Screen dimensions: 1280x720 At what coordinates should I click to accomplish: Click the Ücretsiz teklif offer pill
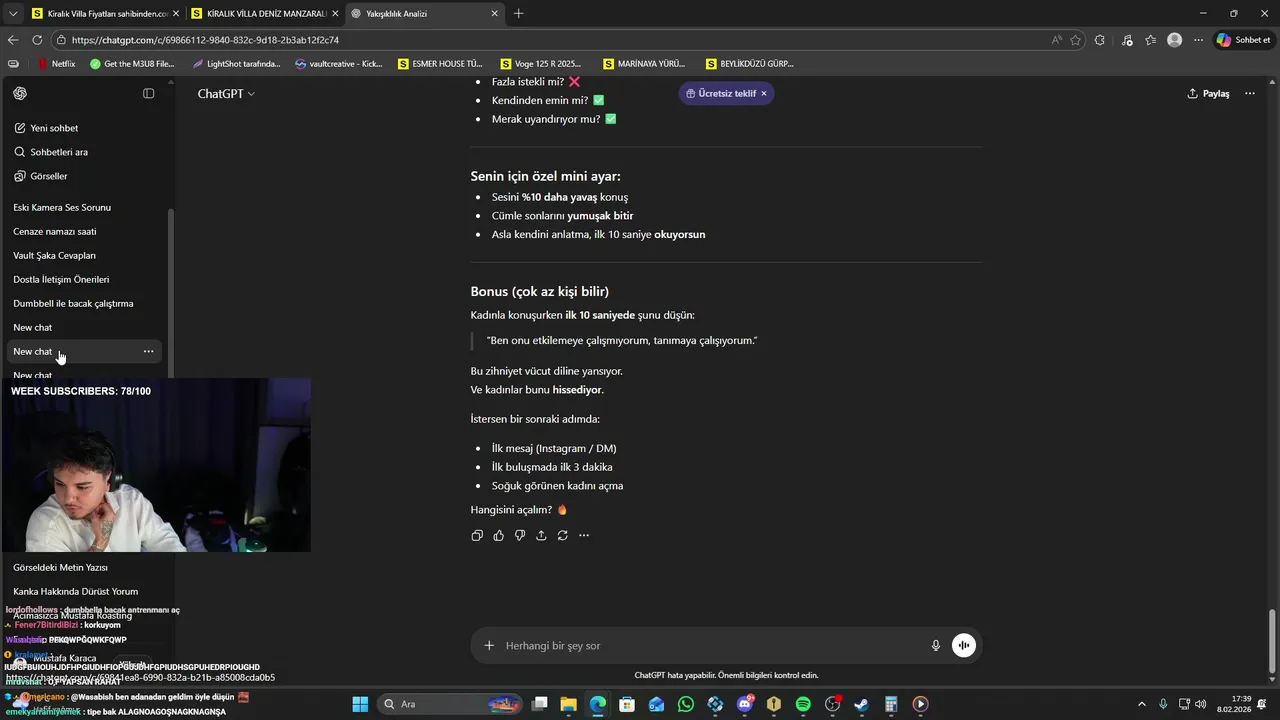[x=720, y=93]
